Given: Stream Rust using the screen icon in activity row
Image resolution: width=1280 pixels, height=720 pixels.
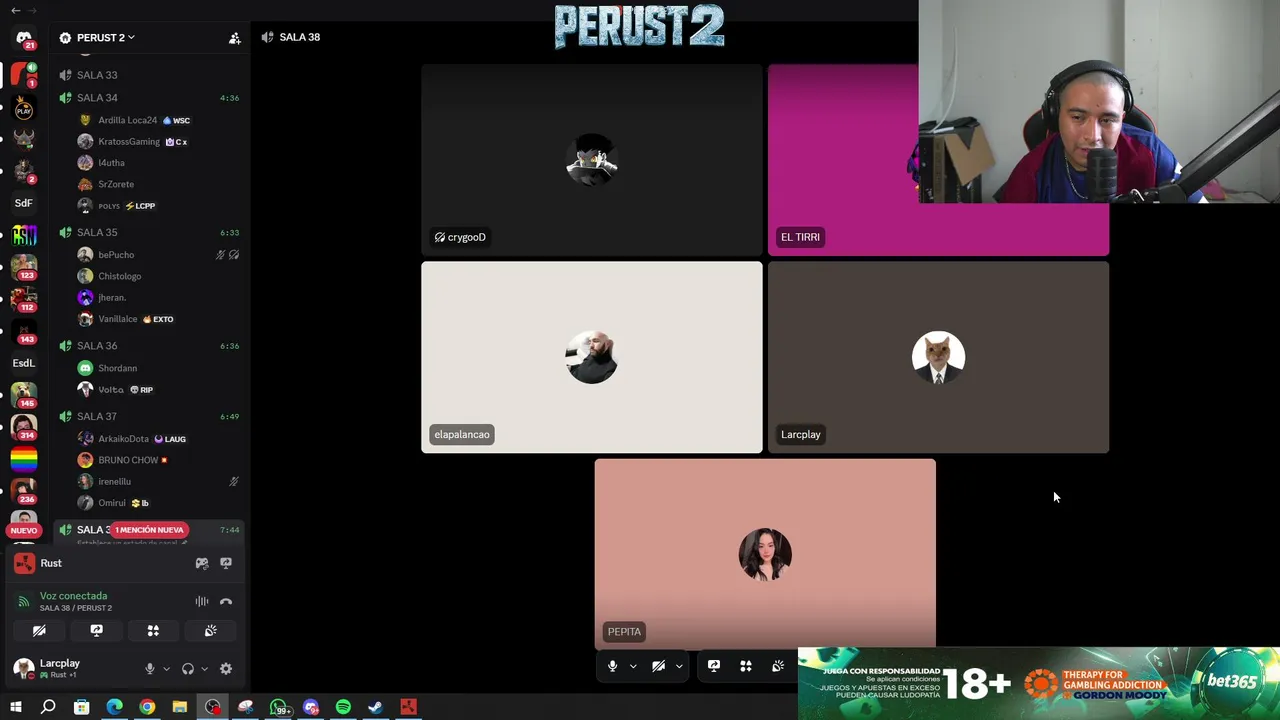Looking at the screenshot, I should [x=226, y=563].
